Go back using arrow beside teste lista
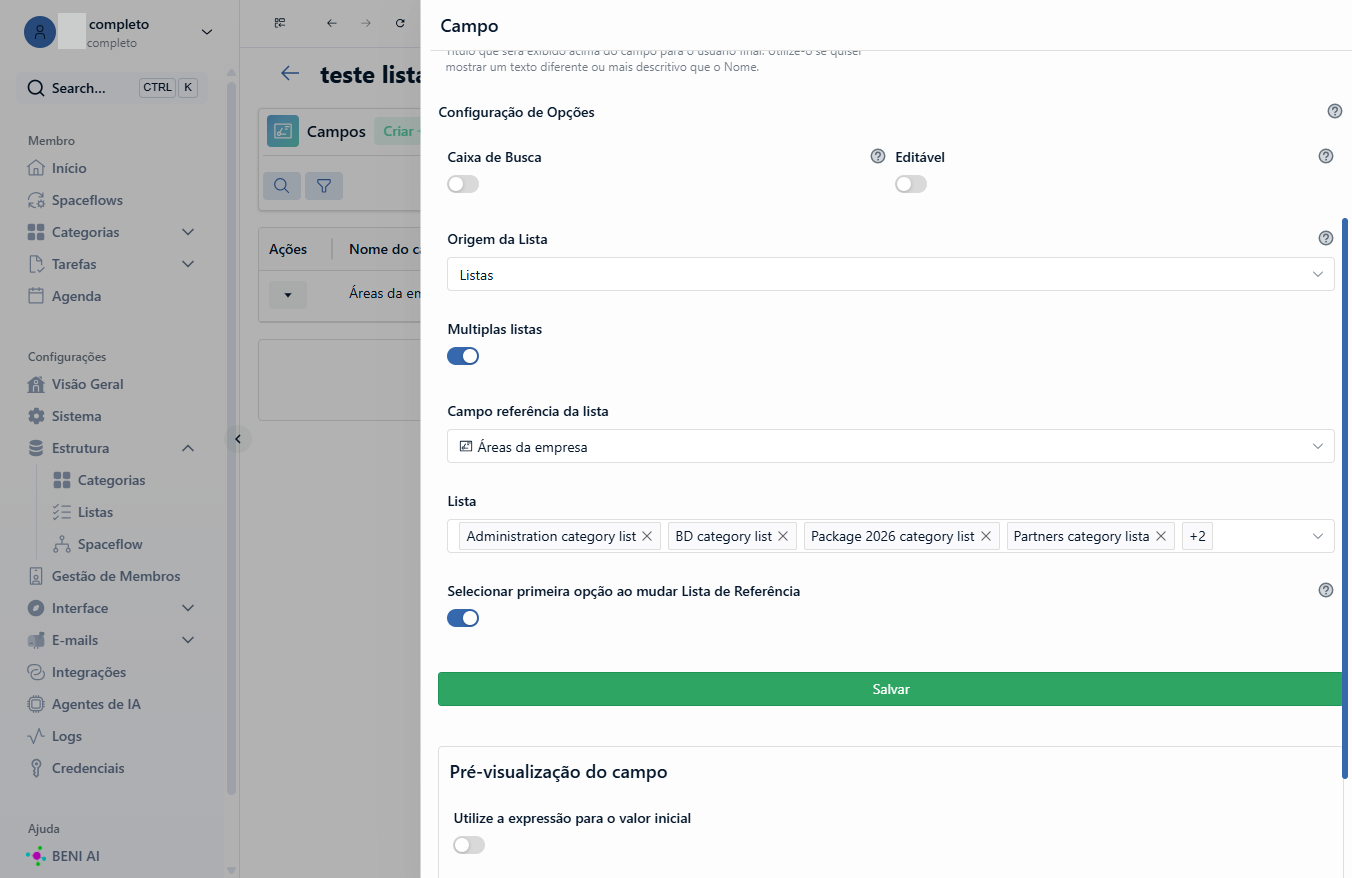Image resolution: width=1352 pixels, height=878 pixels. pyautogui.click(x=290, y=73)
